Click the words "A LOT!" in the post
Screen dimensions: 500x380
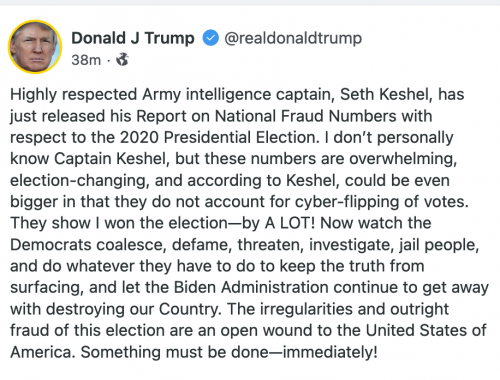(290, 223)
